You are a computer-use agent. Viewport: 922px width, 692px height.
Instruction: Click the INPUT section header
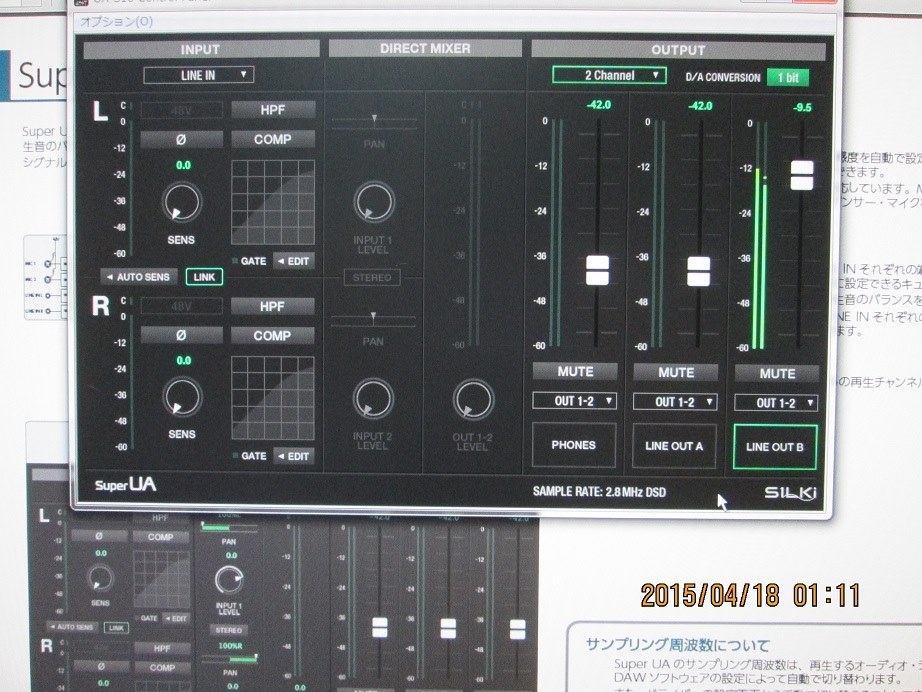(201, 49)
